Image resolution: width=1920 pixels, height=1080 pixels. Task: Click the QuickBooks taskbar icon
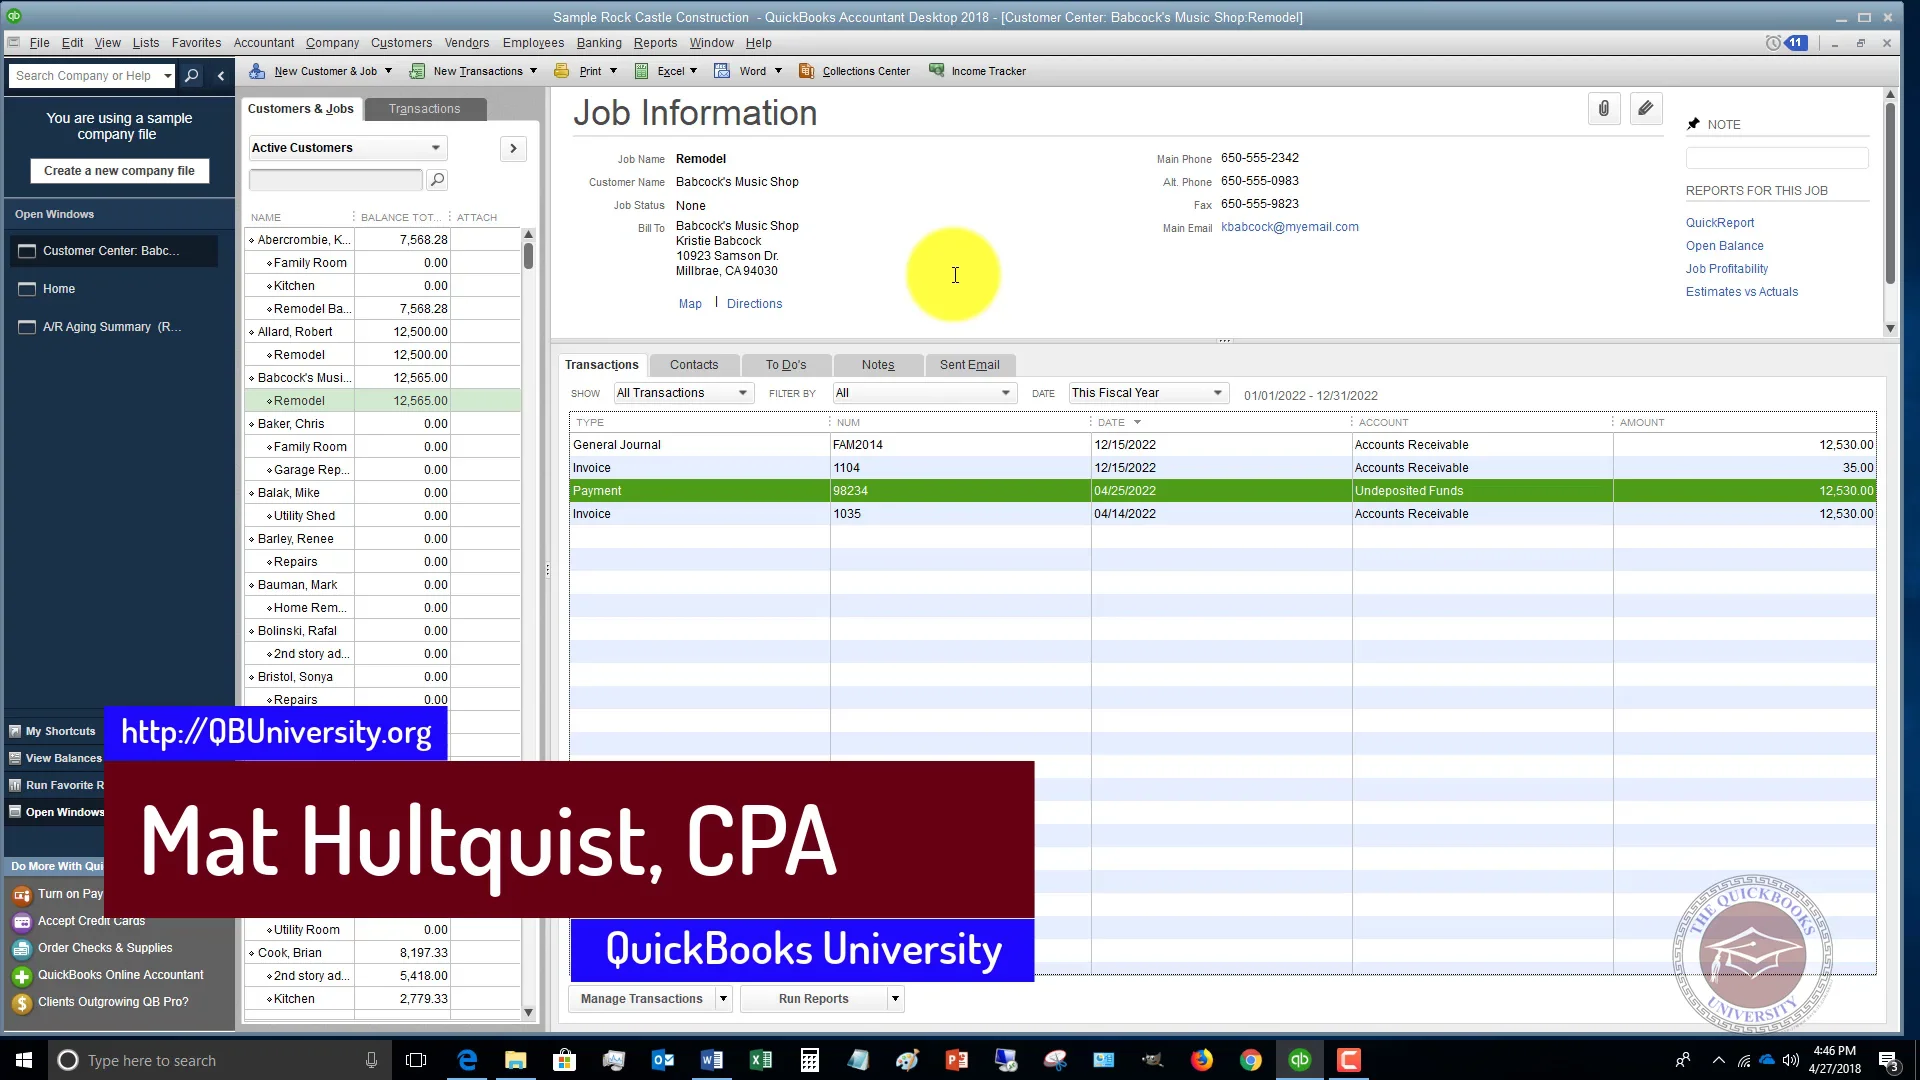point(1300,1060)
